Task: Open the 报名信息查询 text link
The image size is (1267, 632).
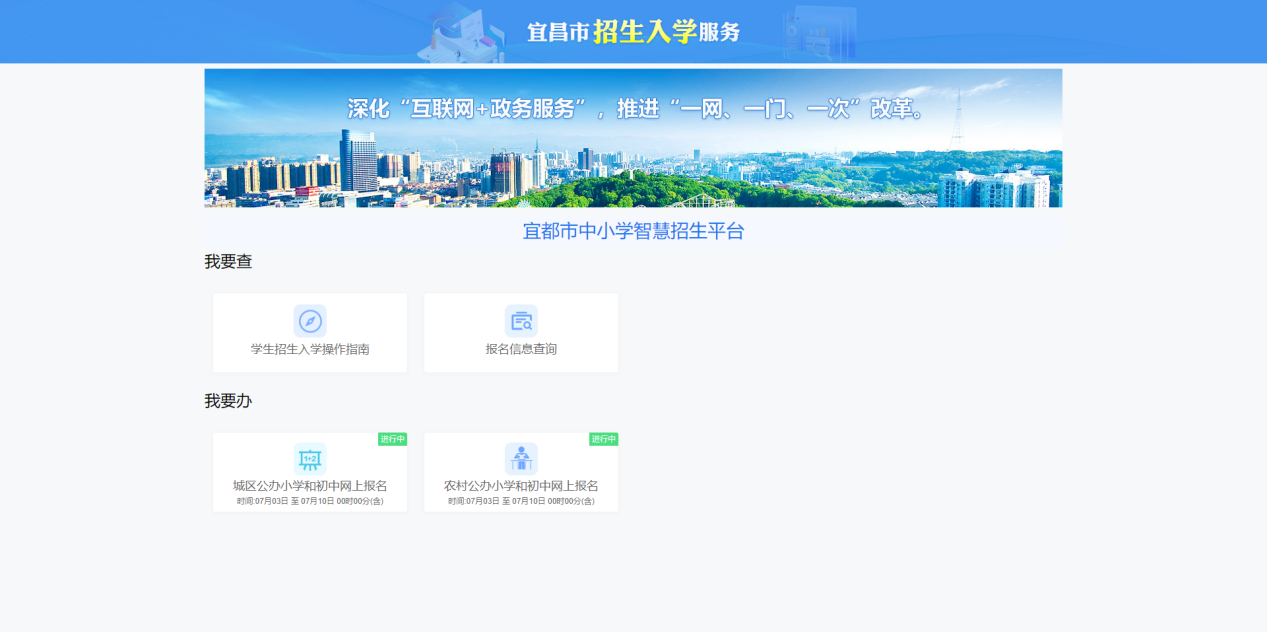Action: 521,349
